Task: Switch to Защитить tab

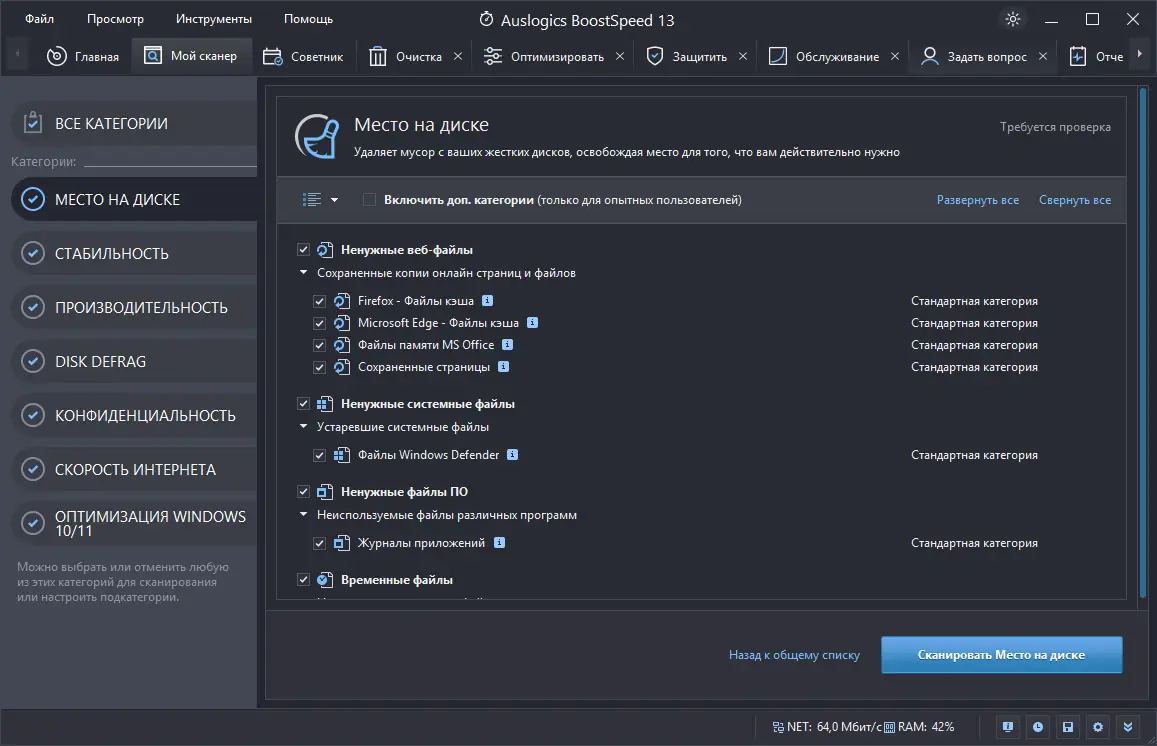Action: click(x=687, y=57)
